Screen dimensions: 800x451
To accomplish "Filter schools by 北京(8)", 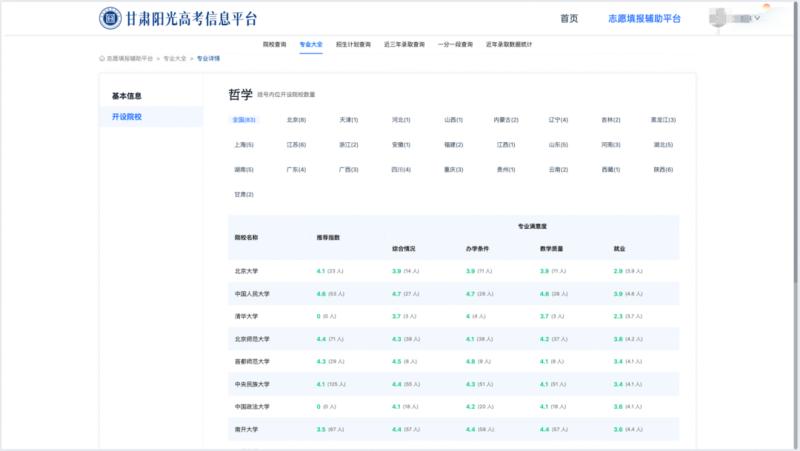I will [296, 120].
